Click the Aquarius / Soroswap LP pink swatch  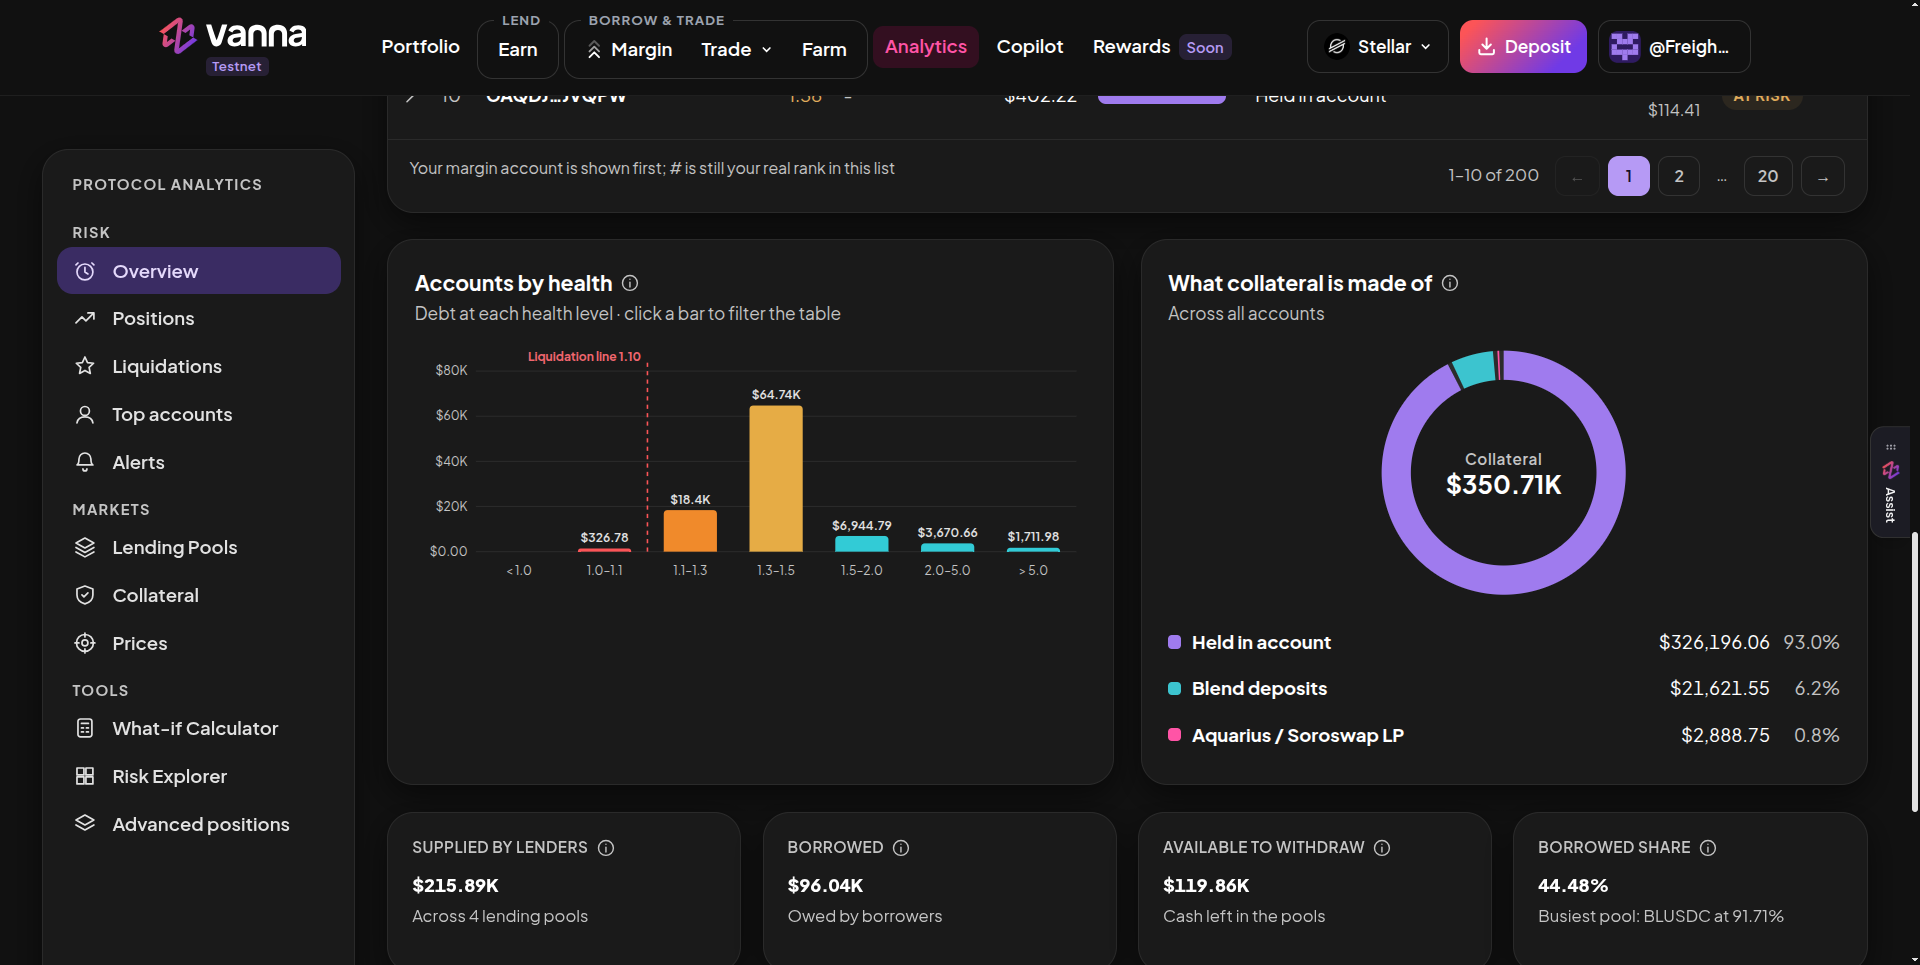tap(1175, 735)
